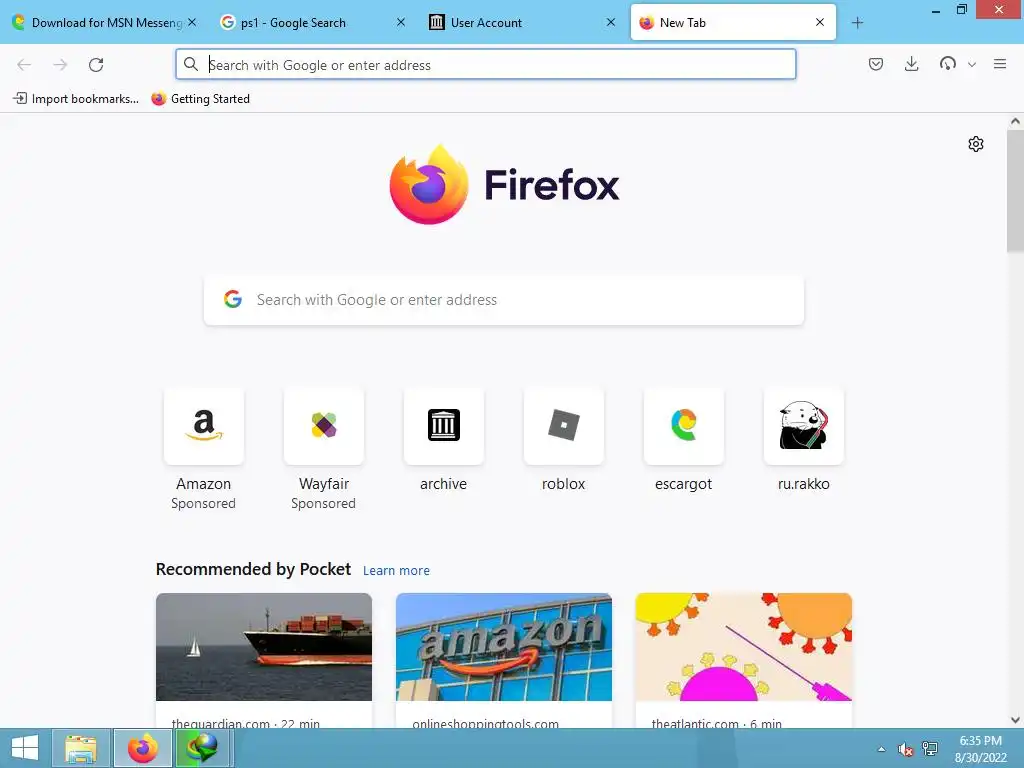The image size is (1024, 768).
Task: Click the Google G icon in search box
Action: pyautogui.click(x=232, y=299)
